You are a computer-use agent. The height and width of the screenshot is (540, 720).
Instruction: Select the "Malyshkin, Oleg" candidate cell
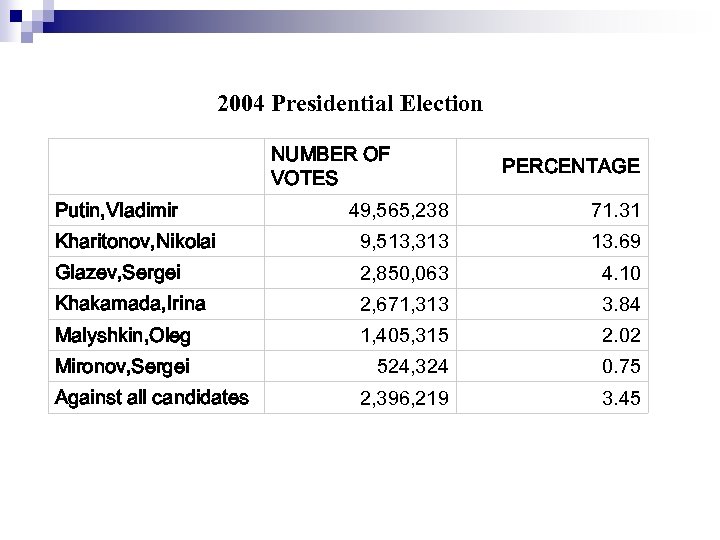(x=123, y=335)
